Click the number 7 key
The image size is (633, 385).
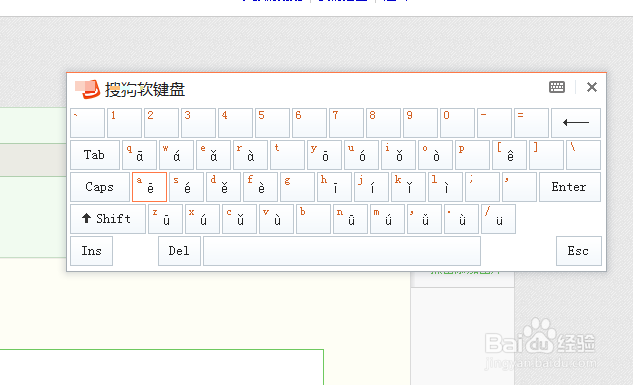347,123
